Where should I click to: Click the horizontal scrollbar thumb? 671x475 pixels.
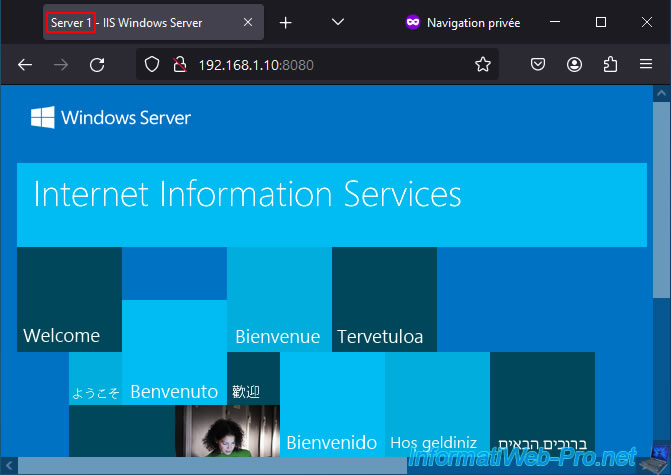pyautogui.click(x=212, y=466)
